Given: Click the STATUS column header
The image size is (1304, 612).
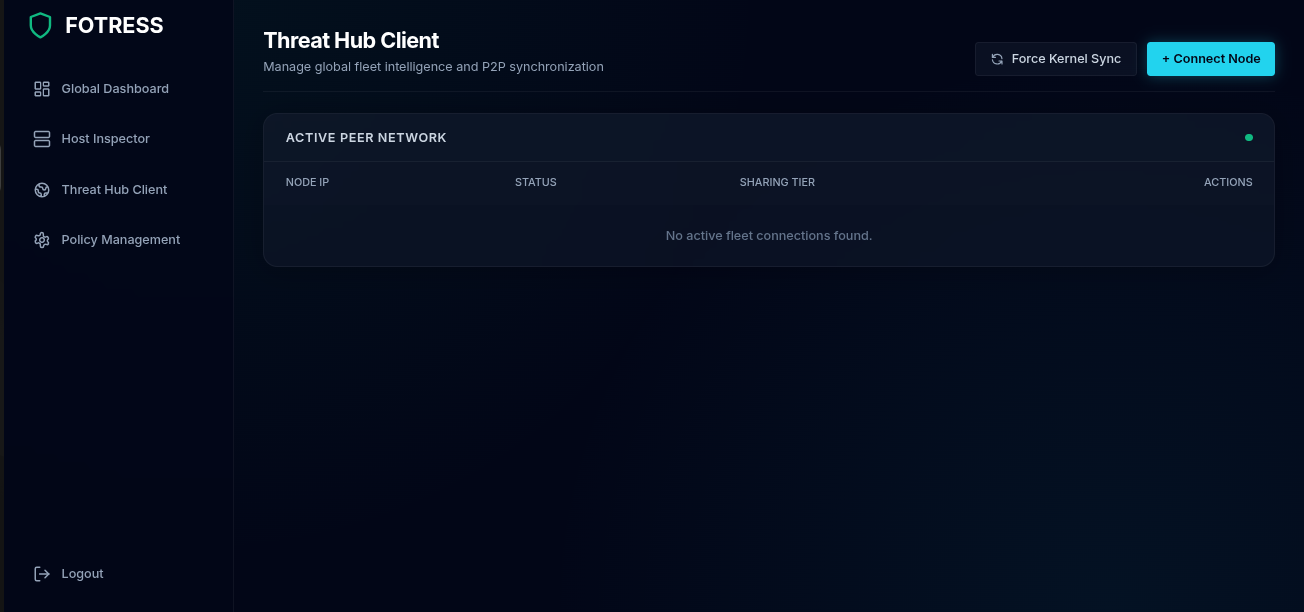Looking at the screenshot, I should [536, 182].
